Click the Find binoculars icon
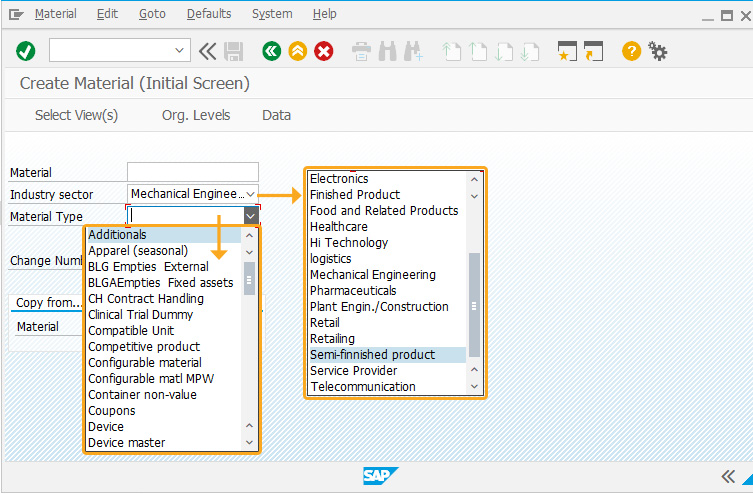 (x=388, y=51)
